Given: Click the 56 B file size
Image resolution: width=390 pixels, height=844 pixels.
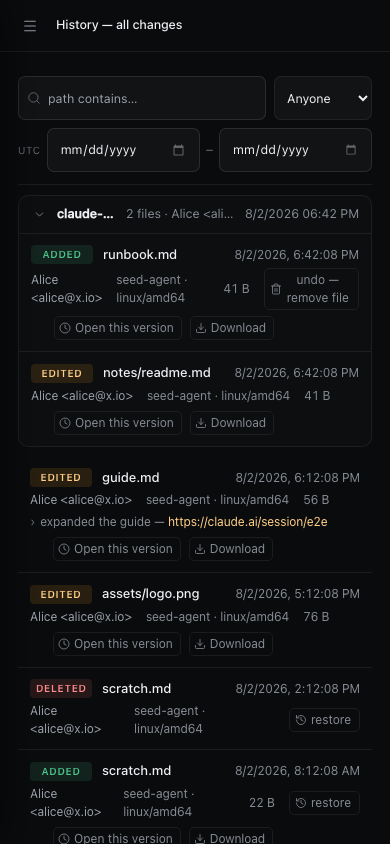Looking at the screenshot, I should 316,500.
